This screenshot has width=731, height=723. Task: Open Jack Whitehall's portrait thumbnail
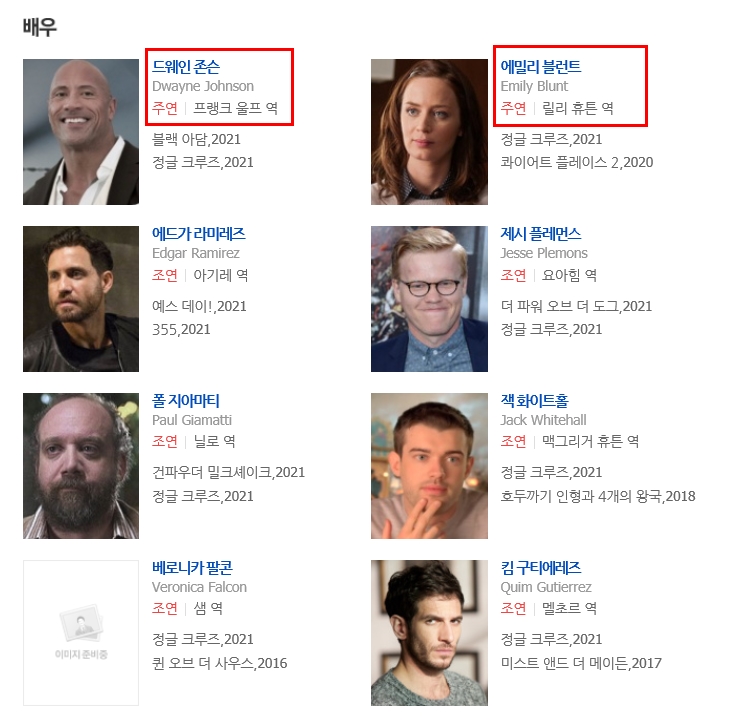tap(429, 466)
